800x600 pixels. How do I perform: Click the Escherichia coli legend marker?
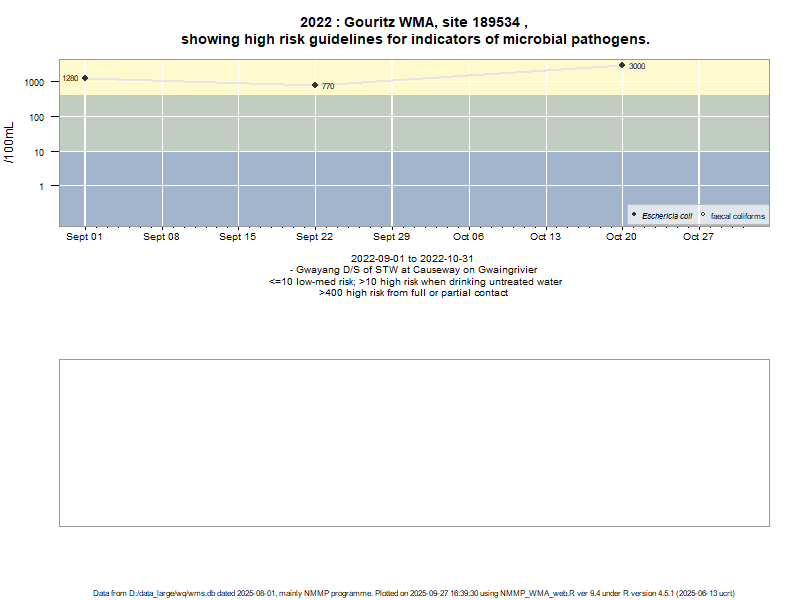634,215
